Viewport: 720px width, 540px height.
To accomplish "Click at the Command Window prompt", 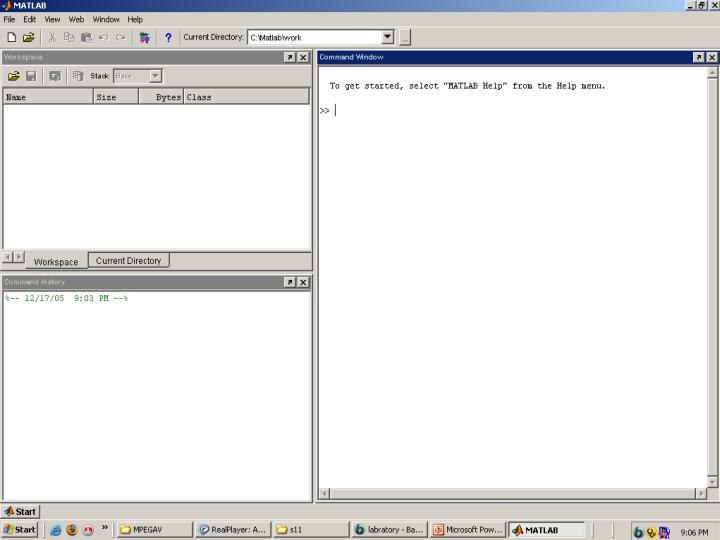I will tap(336, 110).
